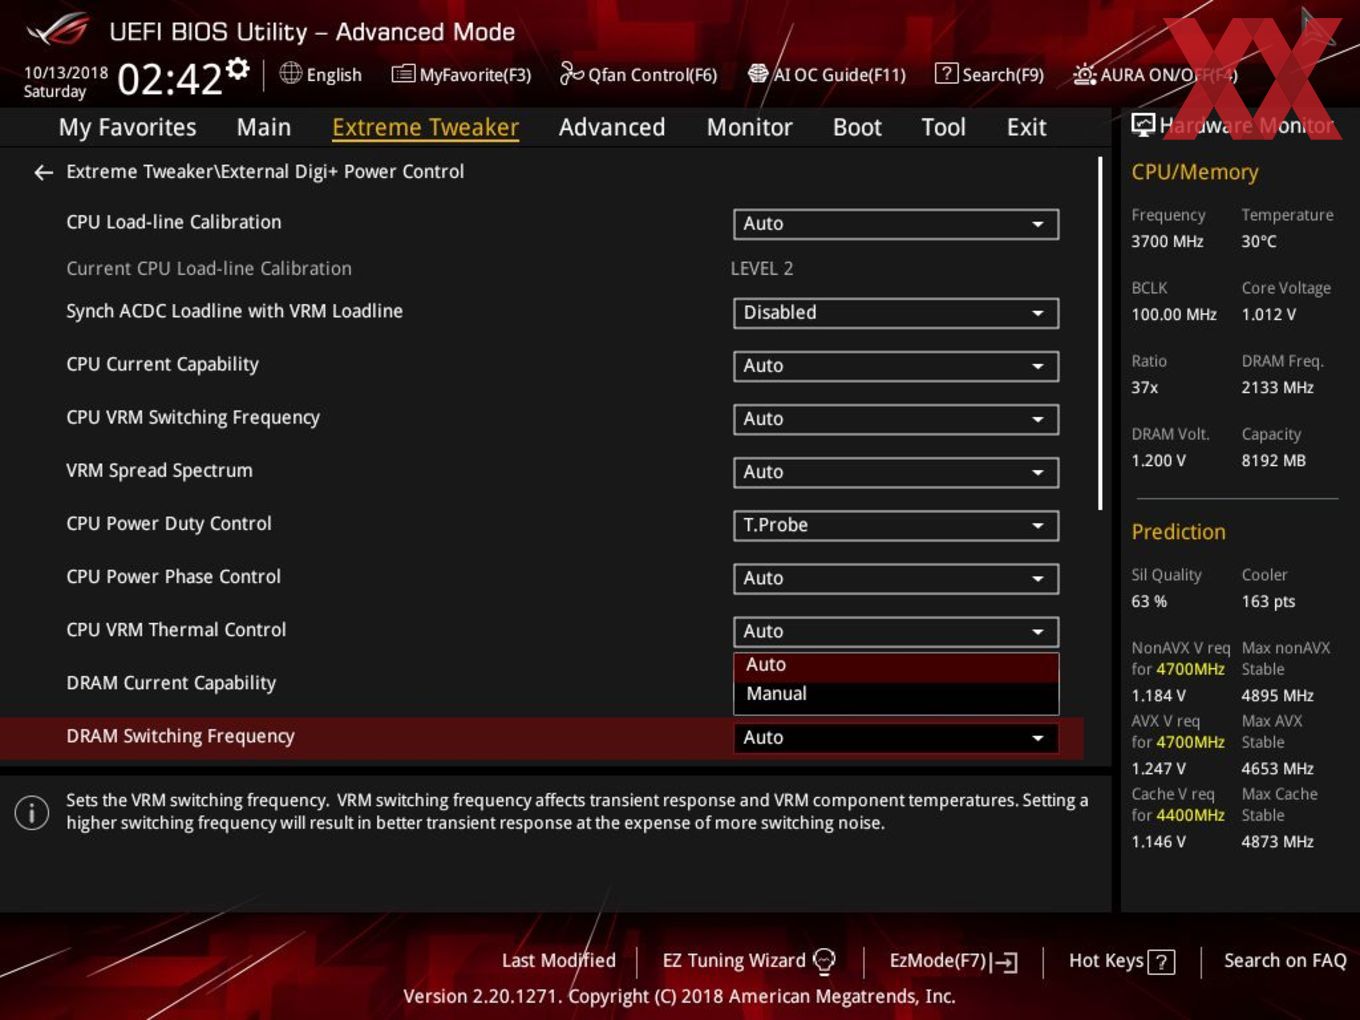The height and width of the screenshot is (1020, 1360).
Task: Open the CPU Load-line Calibration dropdown
Action: 896,224
